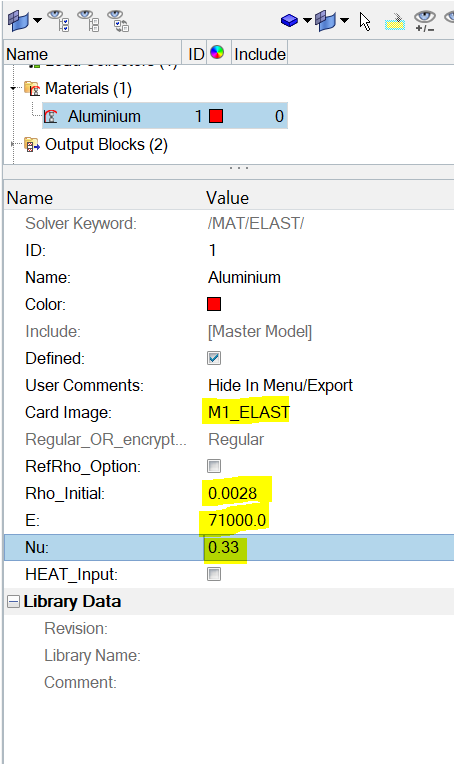455x765 pixels.
Task: Collapse the Materials (1) folder
Action: (x=13, y=89)
